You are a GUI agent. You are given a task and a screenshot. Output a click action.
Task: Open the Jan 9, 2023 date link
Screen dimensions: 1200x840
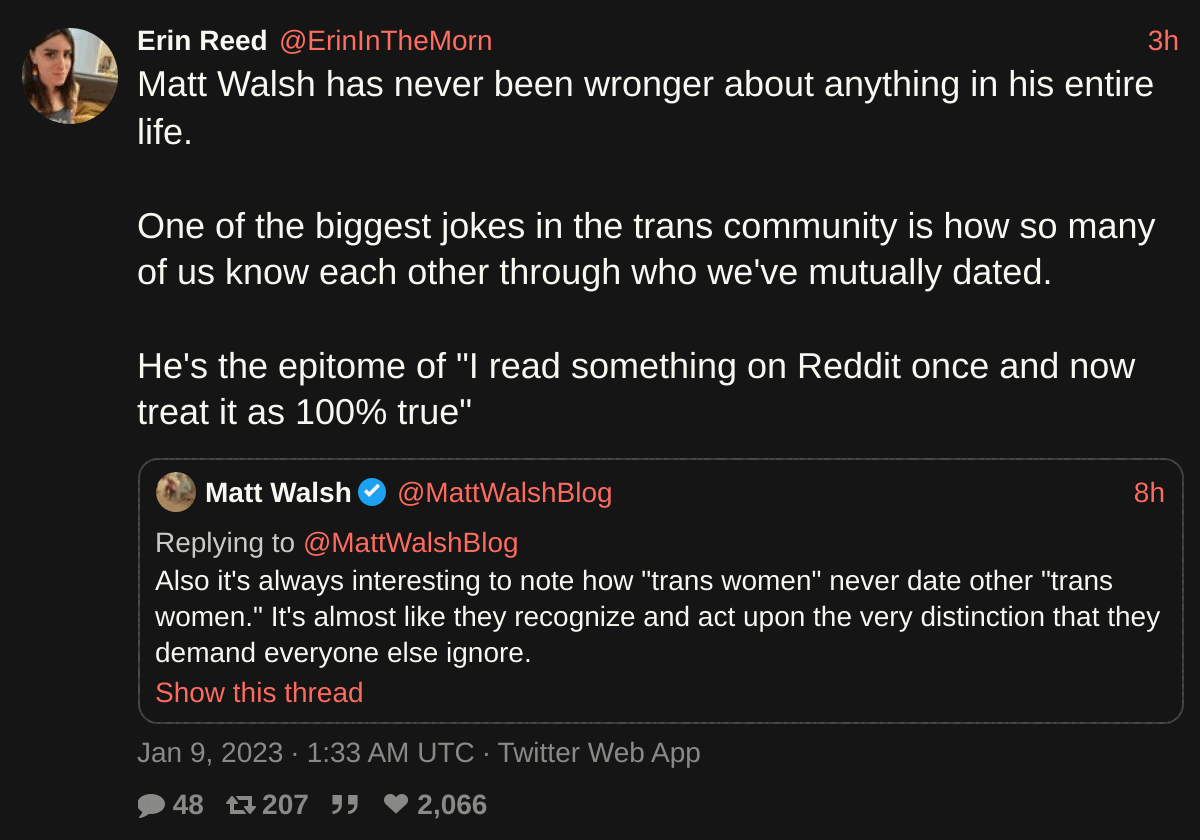[210, 752]
